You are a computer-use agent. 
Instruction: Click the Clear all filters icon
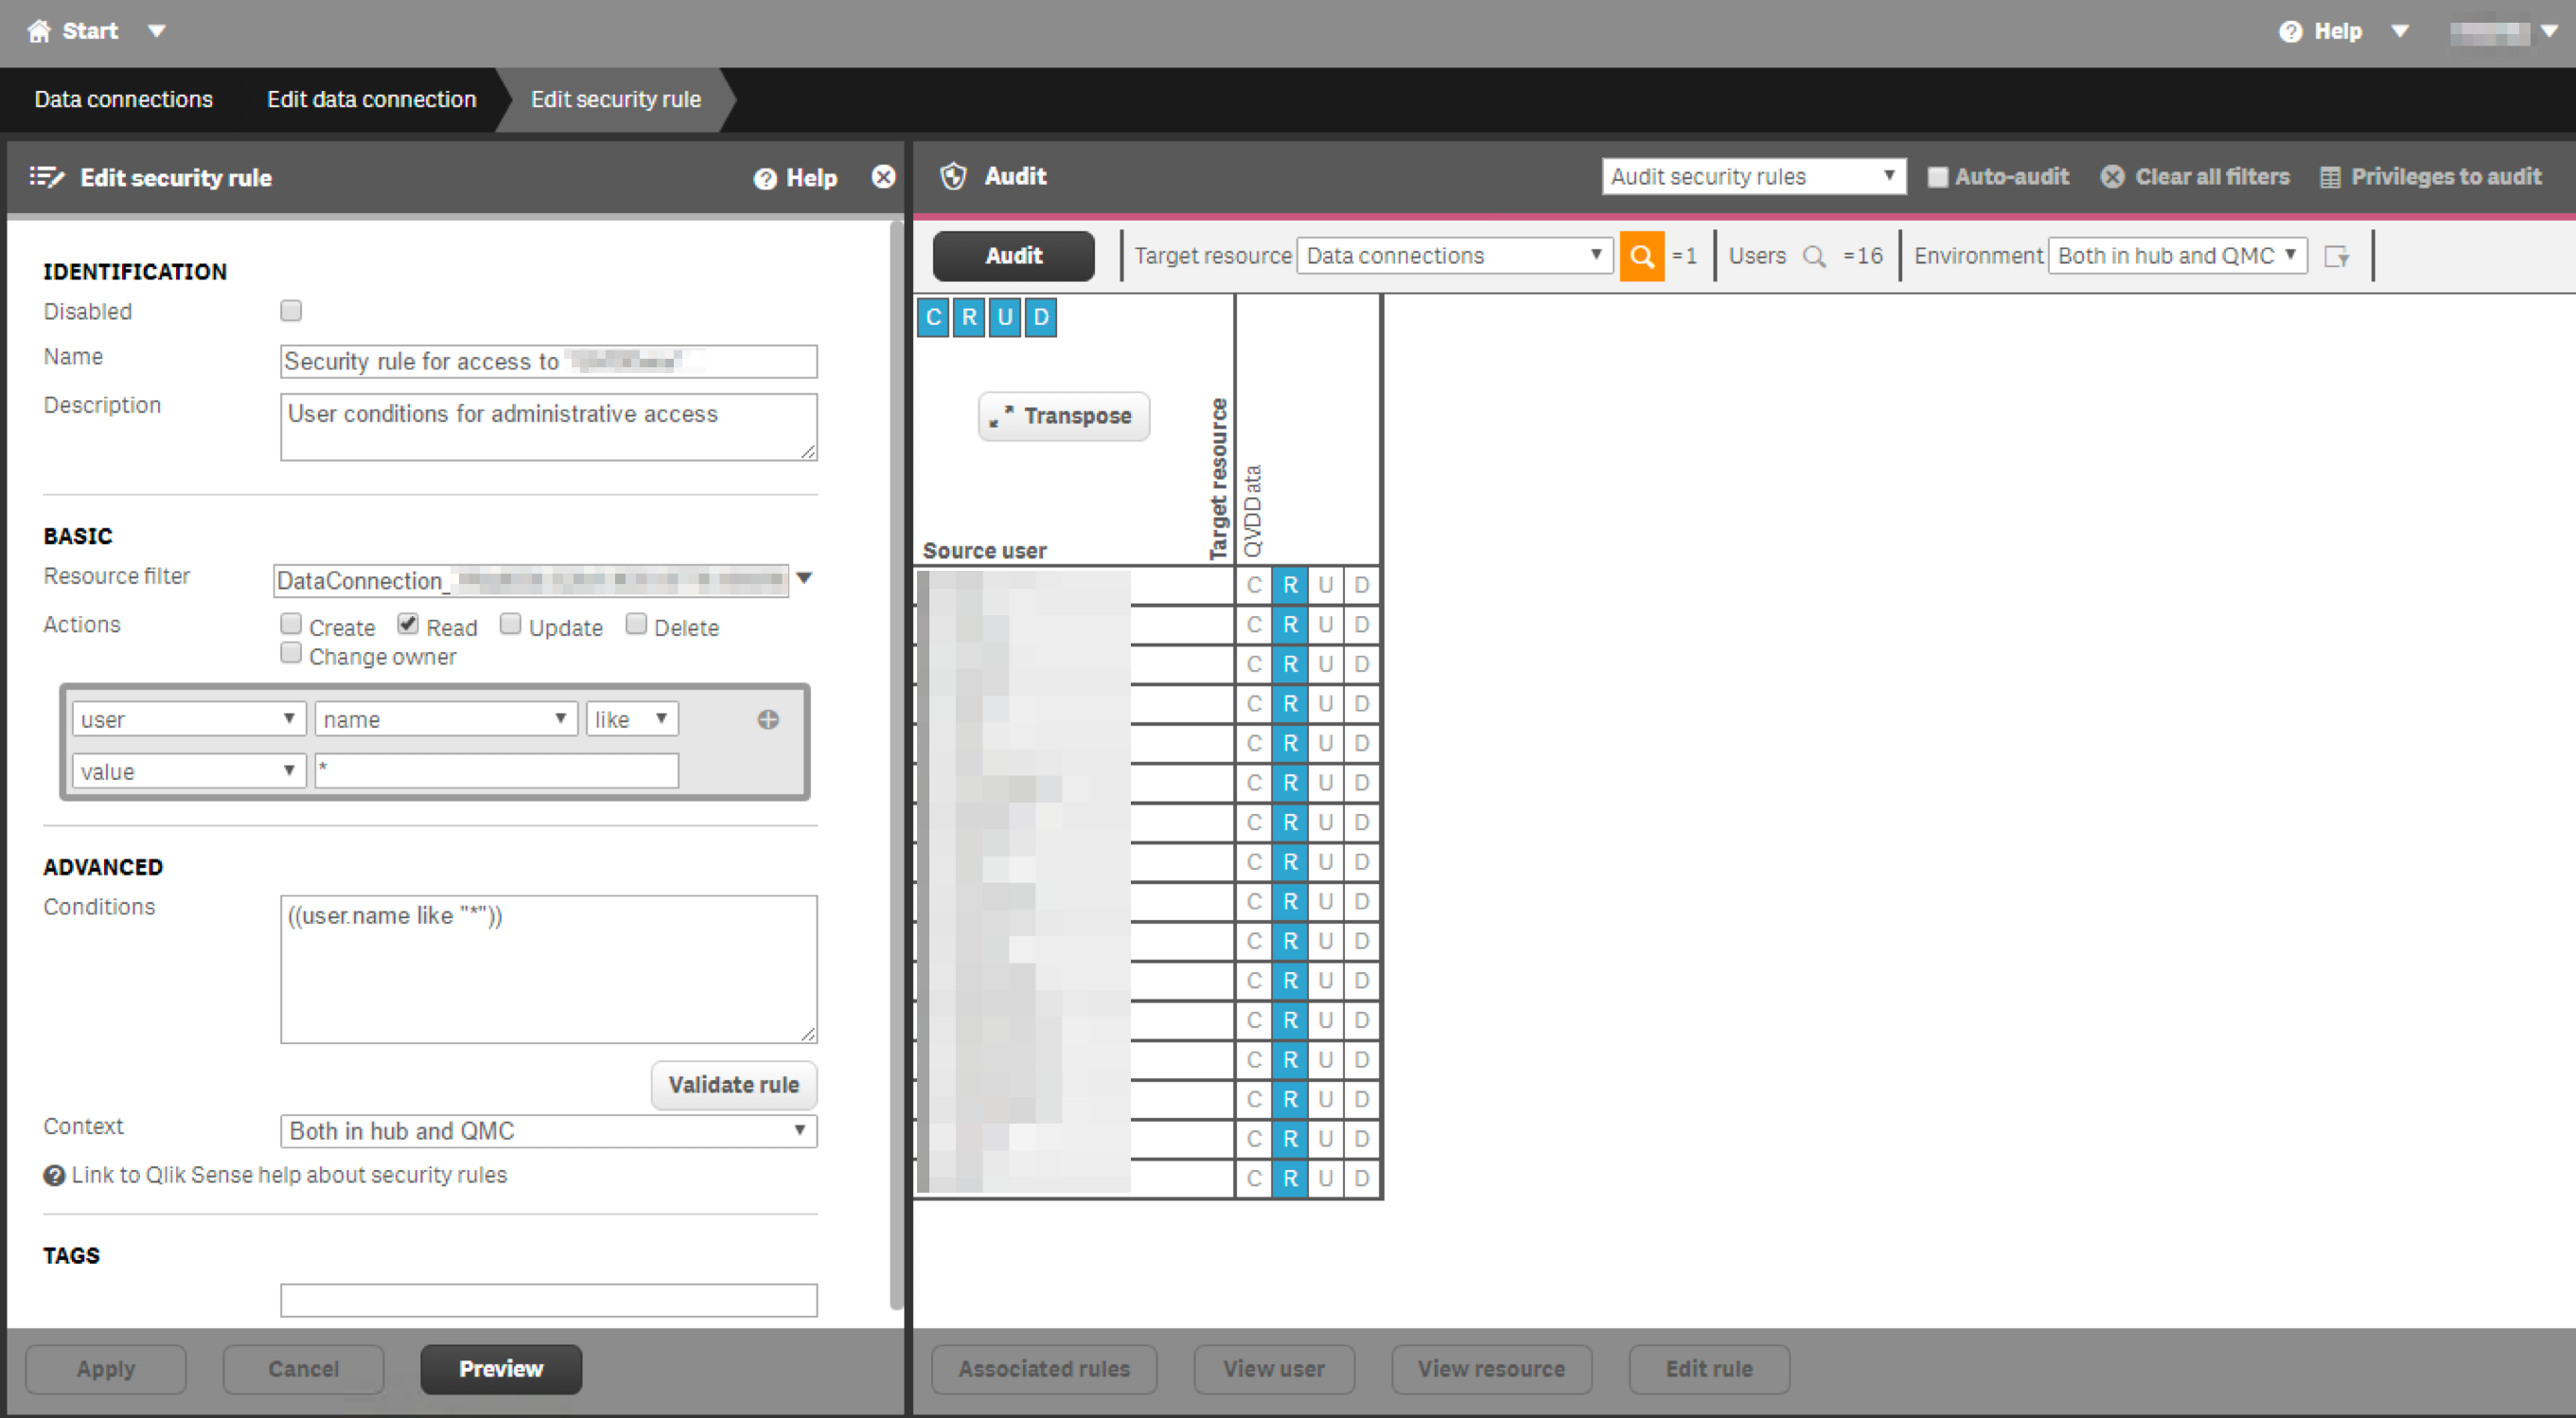[x=2112, y=177]
